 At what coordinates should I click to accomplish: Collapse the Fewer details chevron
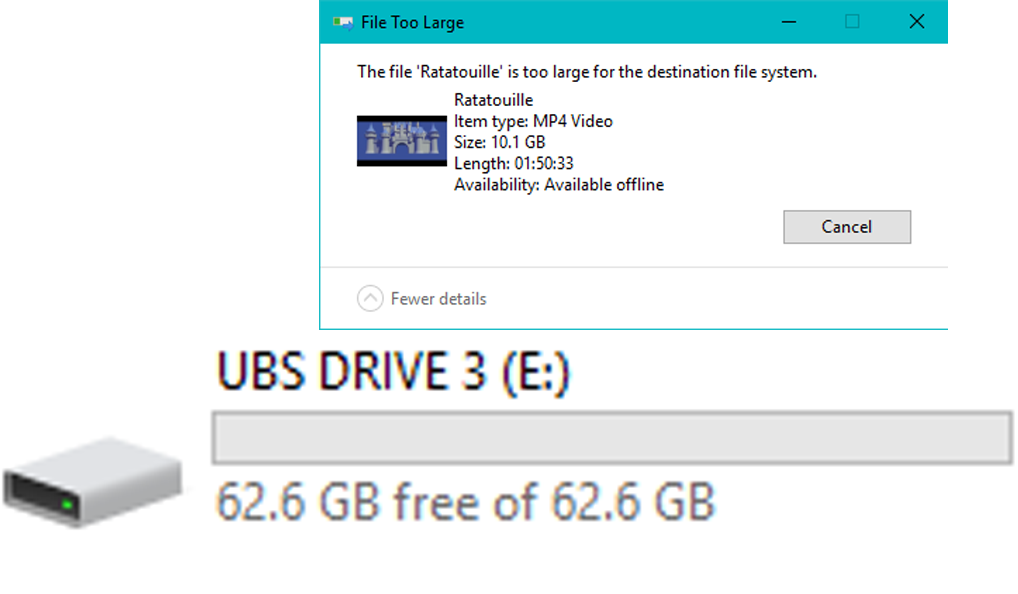click(370, 299)
